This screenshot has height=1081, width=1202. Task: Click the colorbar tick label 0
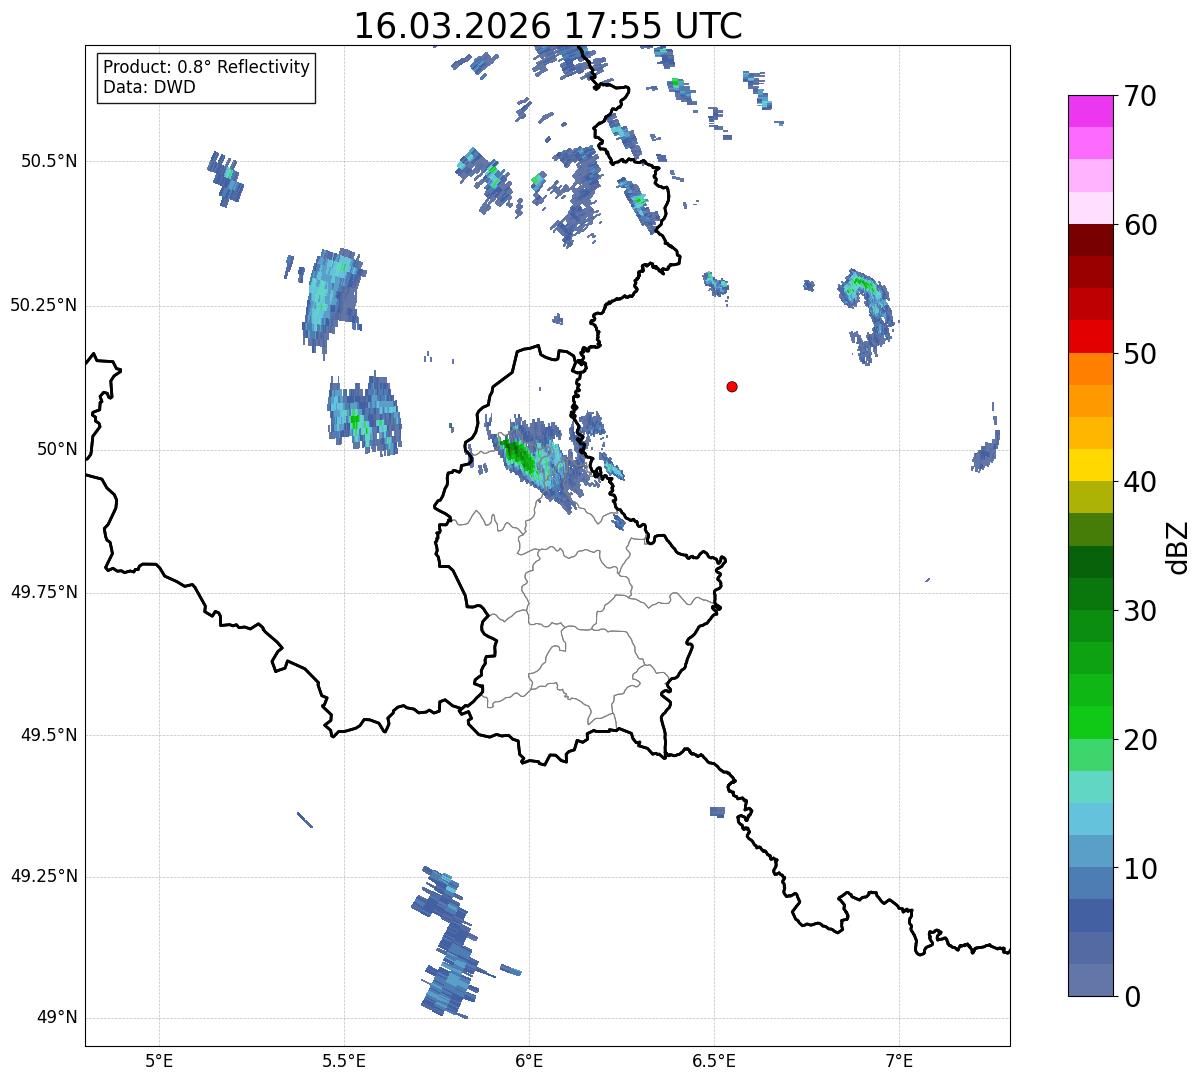(1132, 997)
